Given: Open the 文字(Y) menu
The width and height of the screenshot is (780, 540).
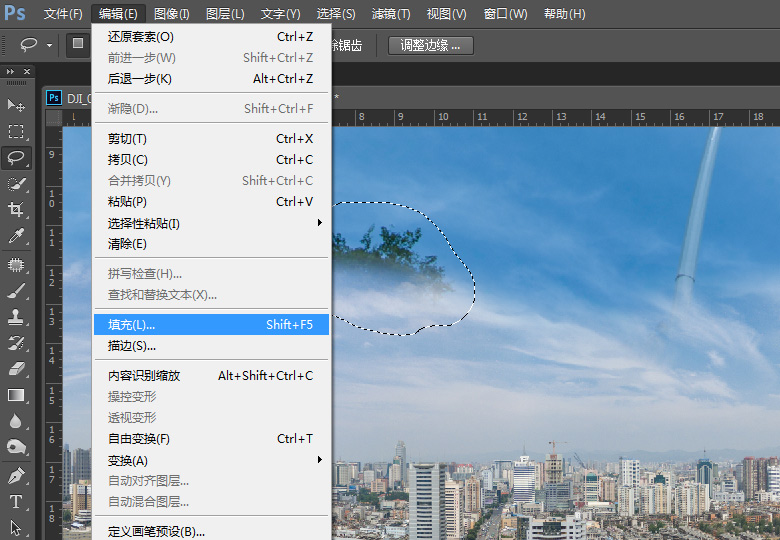Looking at the screenshot, I should coord(281,14).
